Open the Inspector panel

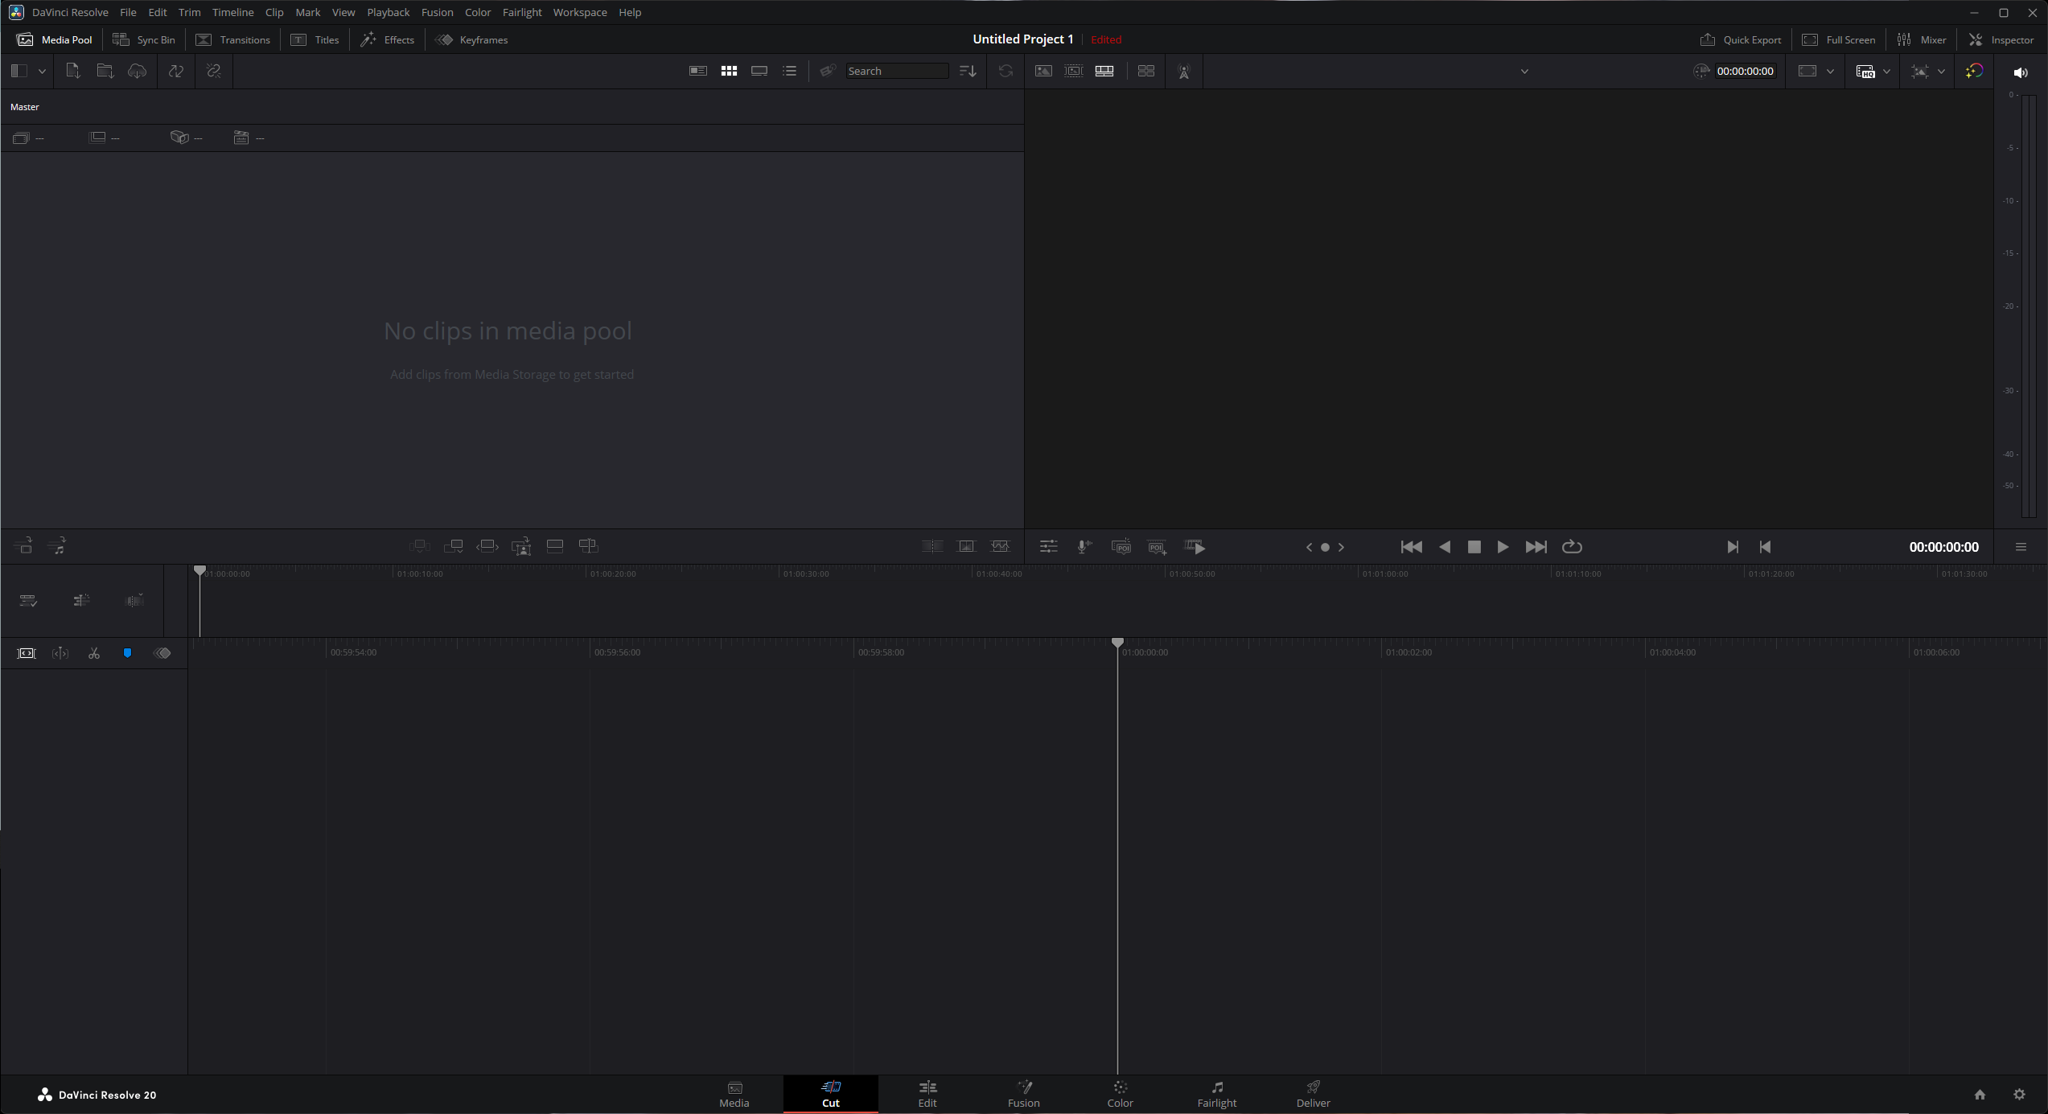click(x=1998, y=39)
